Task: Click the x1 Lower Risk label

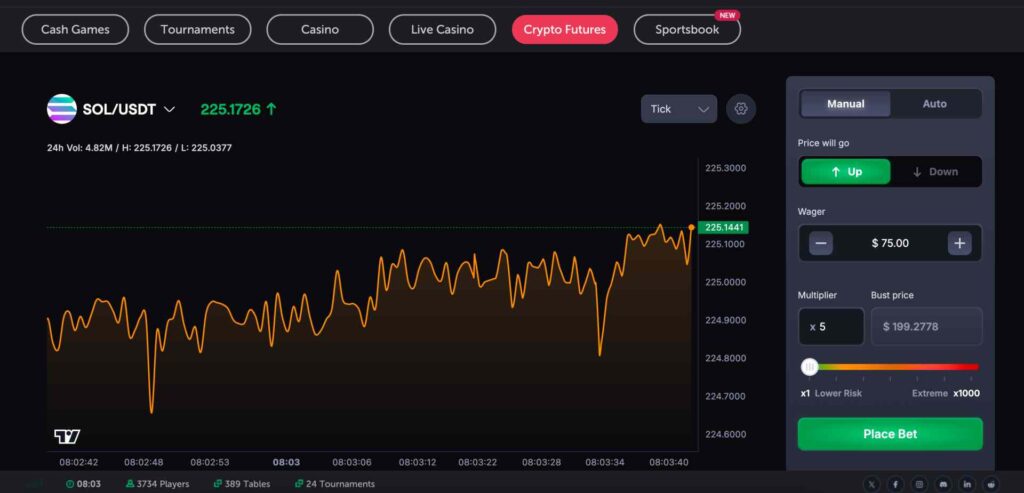Action: click(831, 393)
